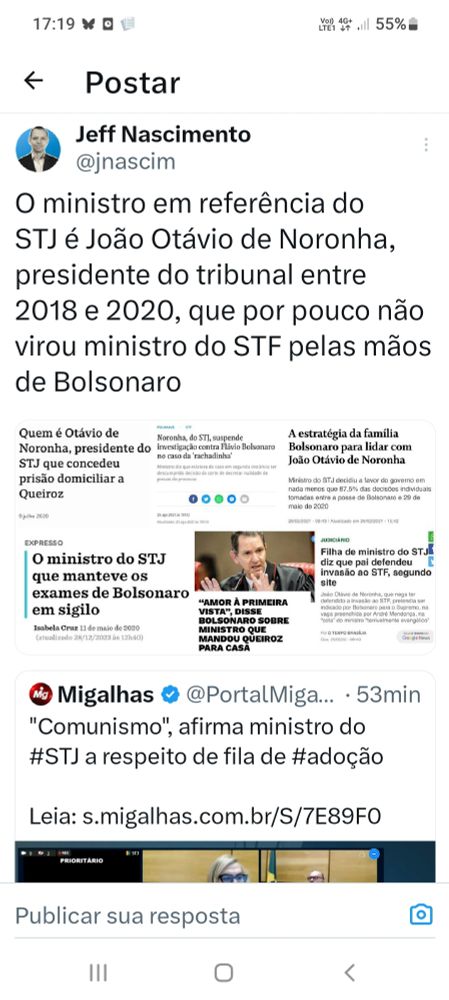449x1000 pixels.
Task: Tap Android home button
Action: click(x=223, y=972)
